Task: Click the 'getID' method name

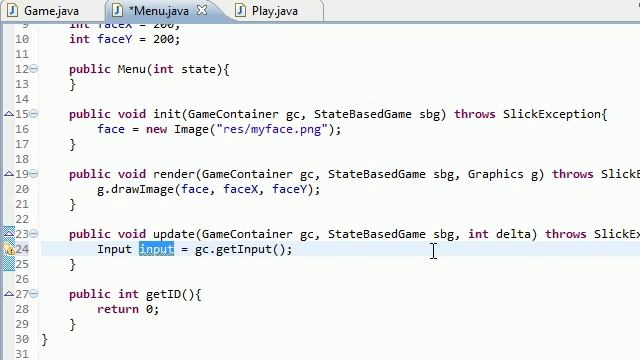Action: tap(163, 294)
